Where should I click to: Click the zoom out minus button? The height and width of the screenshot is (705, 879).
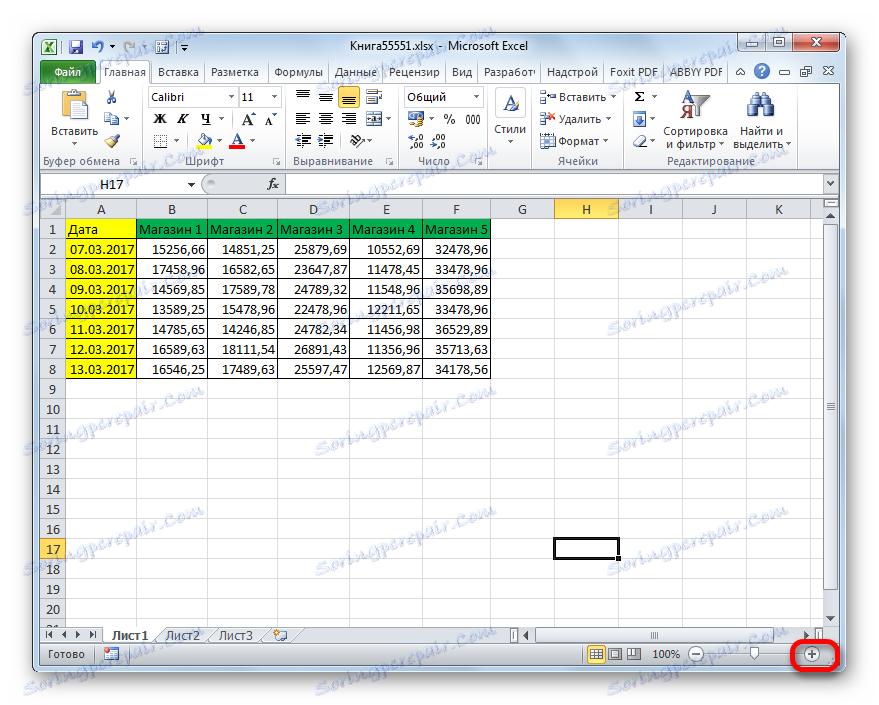(x=696, y=654)
